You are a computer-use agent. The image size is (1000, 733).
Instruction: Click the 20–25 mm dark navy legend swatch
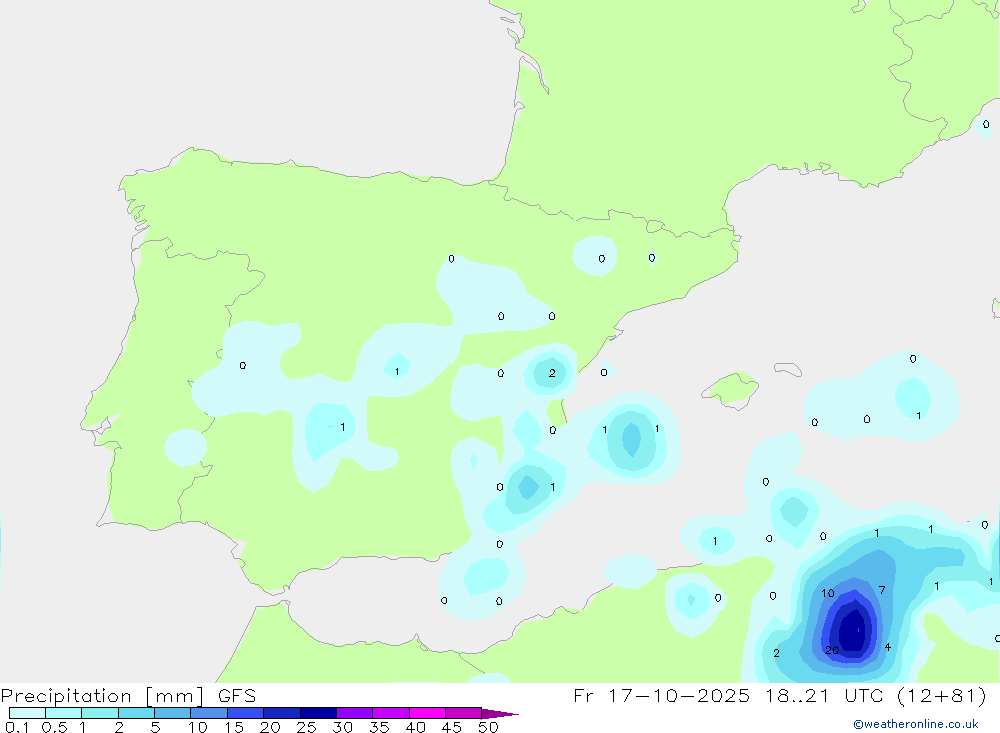tap(282, 713)
